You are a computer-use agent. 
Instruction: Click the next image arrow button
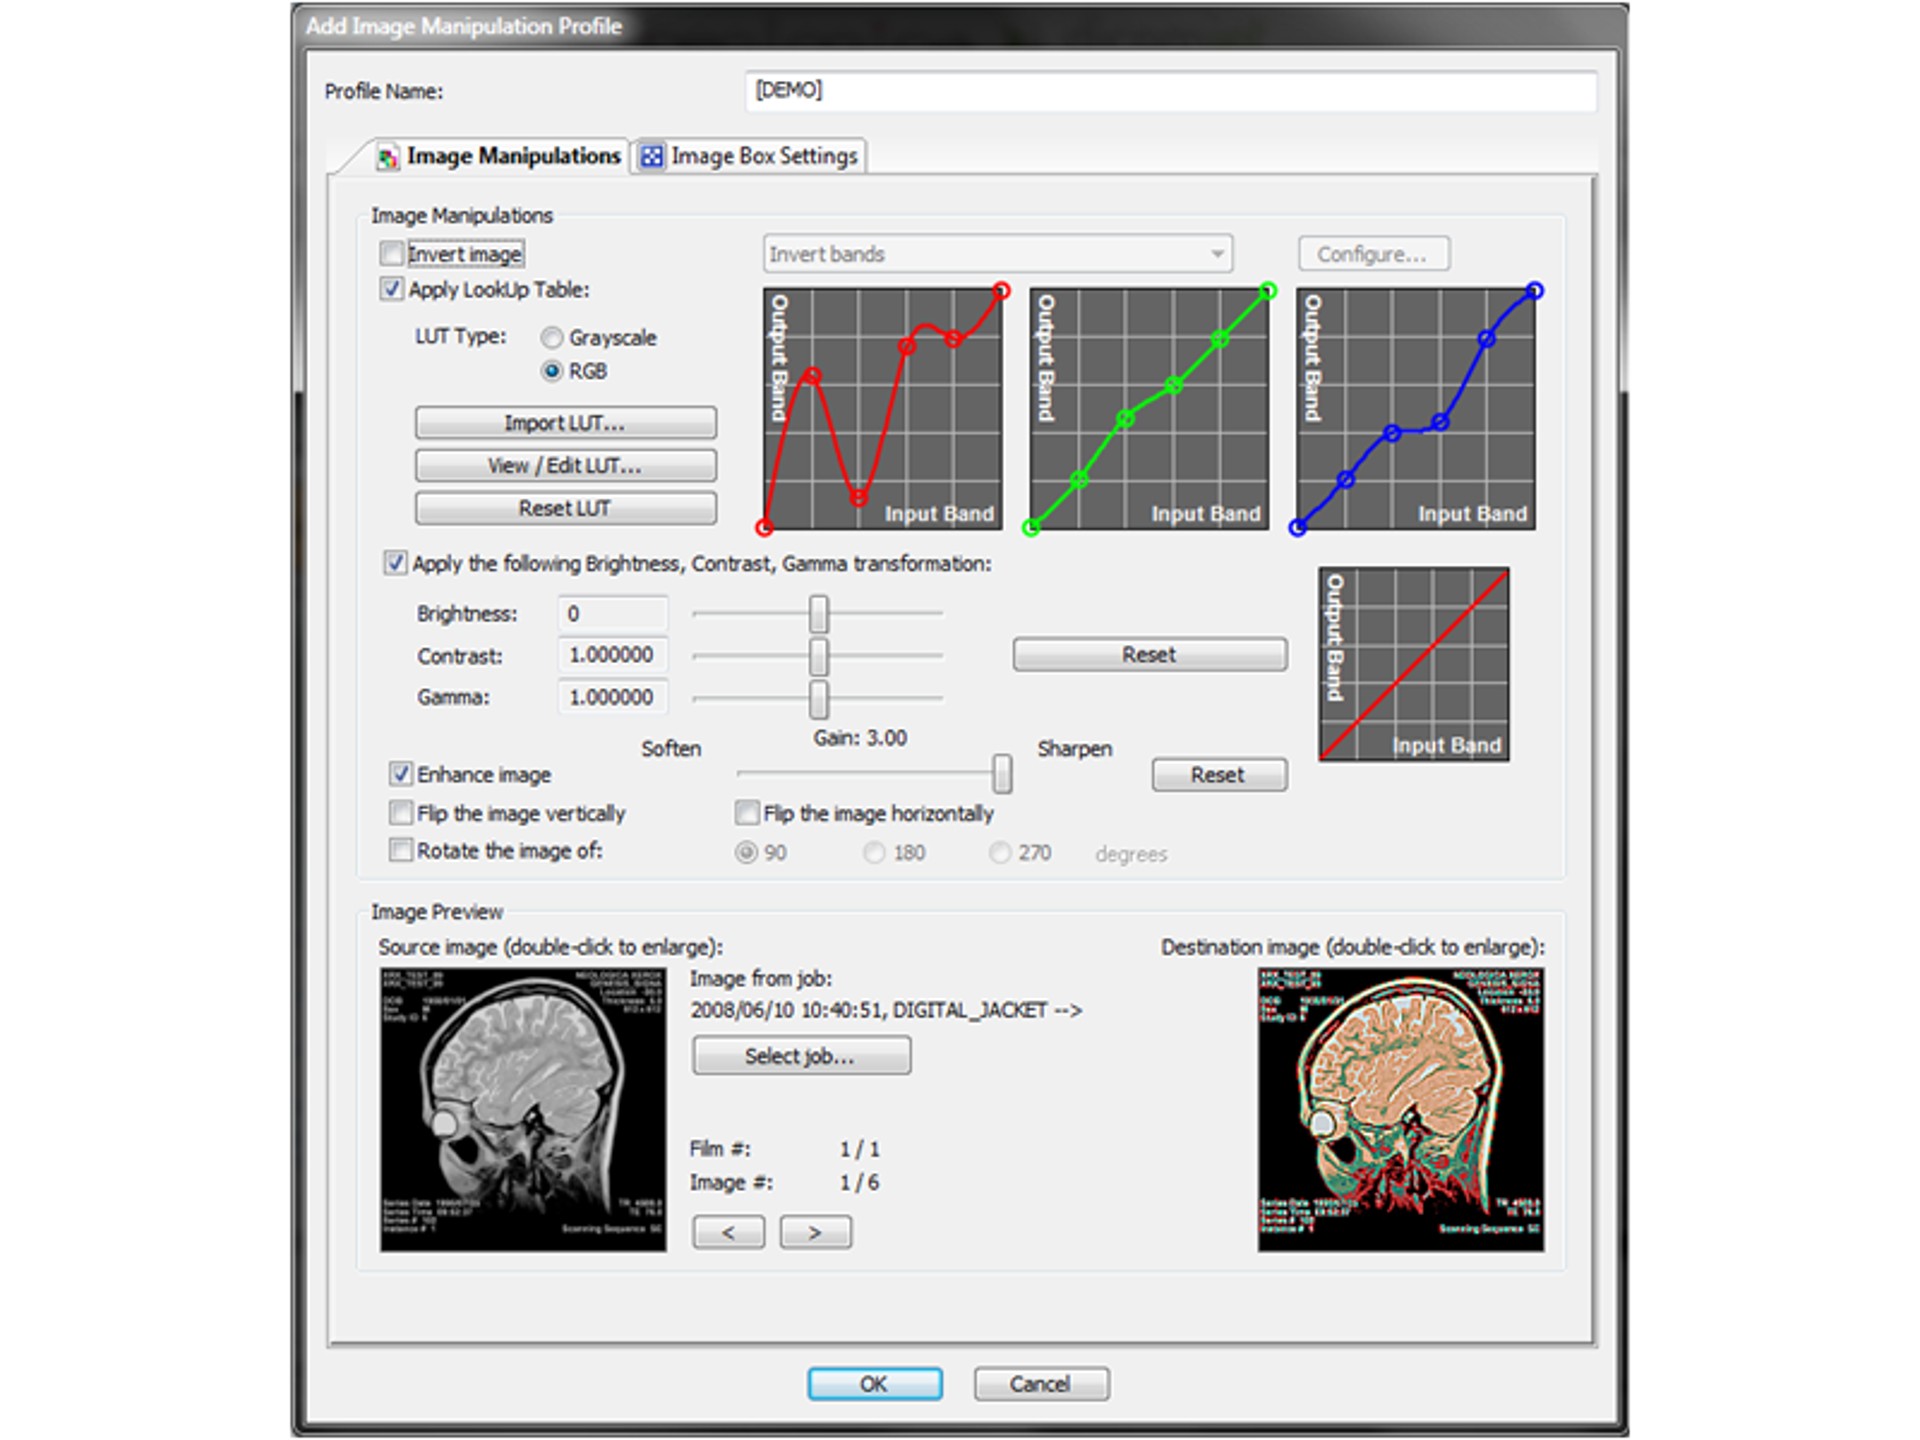pyautogui.click(x=816, y=1232)
